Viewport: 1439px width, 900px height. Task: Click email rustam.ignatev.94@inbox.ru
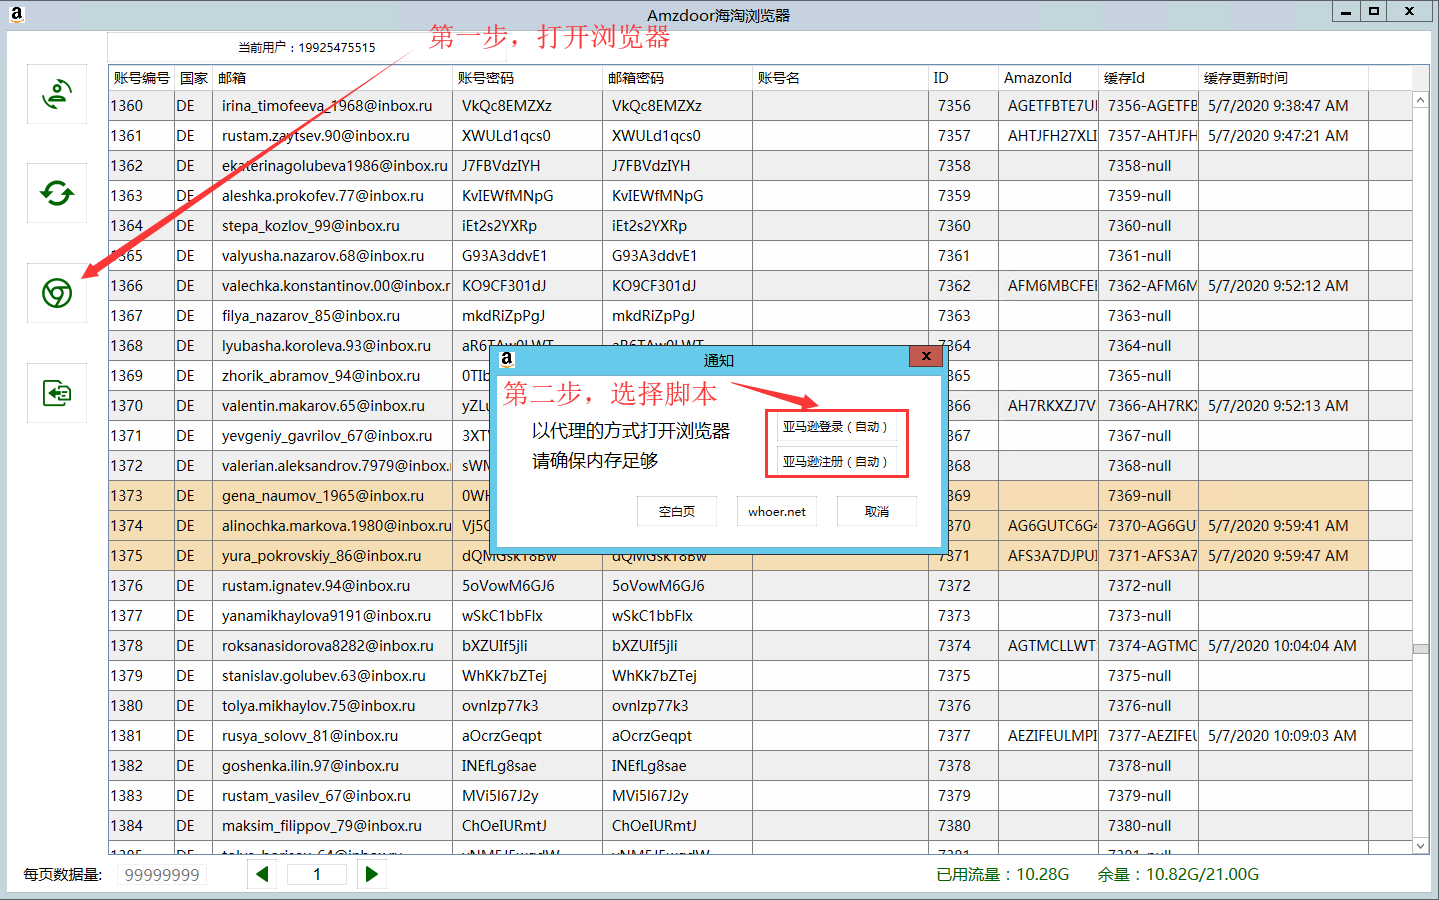pyautogui.click(x=316, y=586)
